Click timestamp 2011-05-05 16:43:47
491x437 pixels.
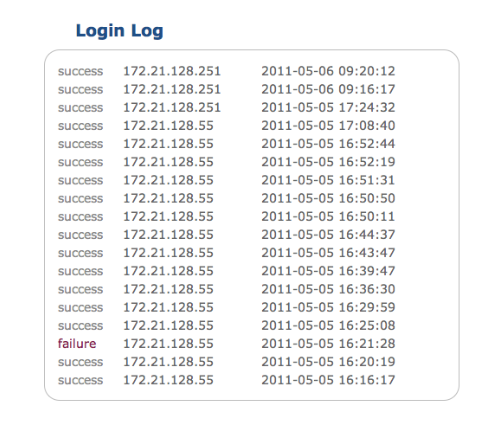coord(328,253)
